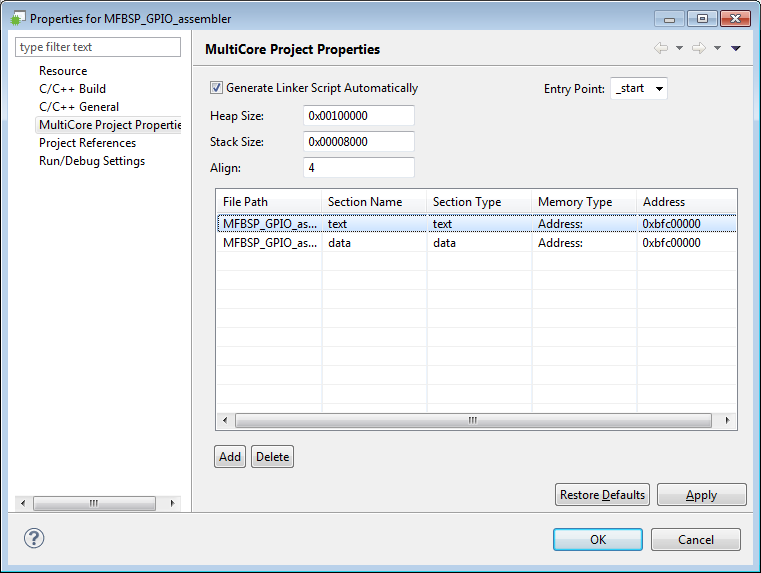This screenshot has width=761, height=573.
Task: Open forward history dropdown arrow
Action: point(717,49)
